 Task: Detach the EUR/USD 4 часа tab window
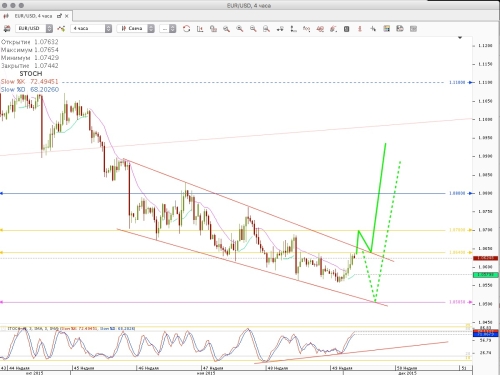(60, 16)
